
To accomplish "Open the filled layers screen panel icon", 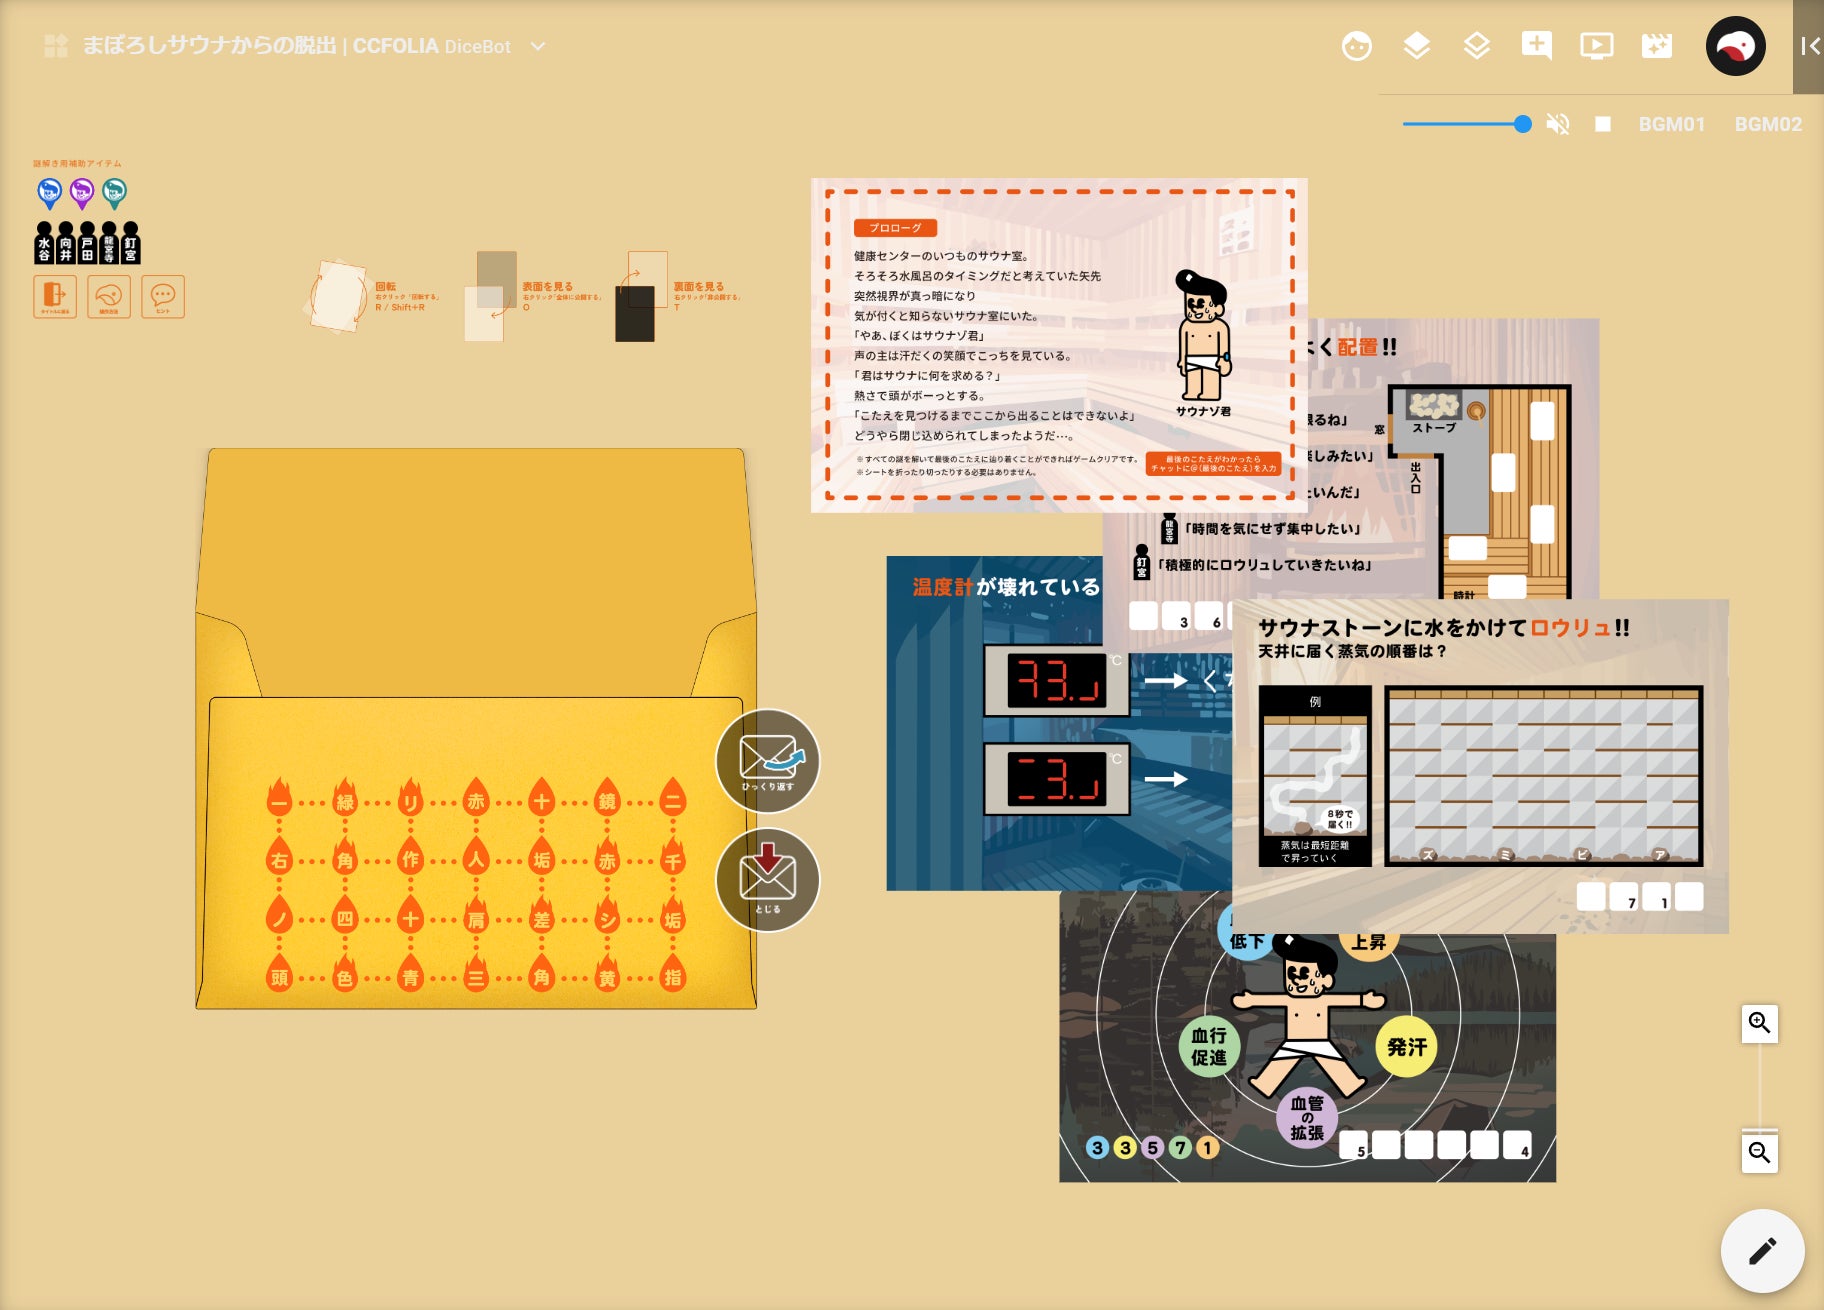I will click(x=1417, y=46).
